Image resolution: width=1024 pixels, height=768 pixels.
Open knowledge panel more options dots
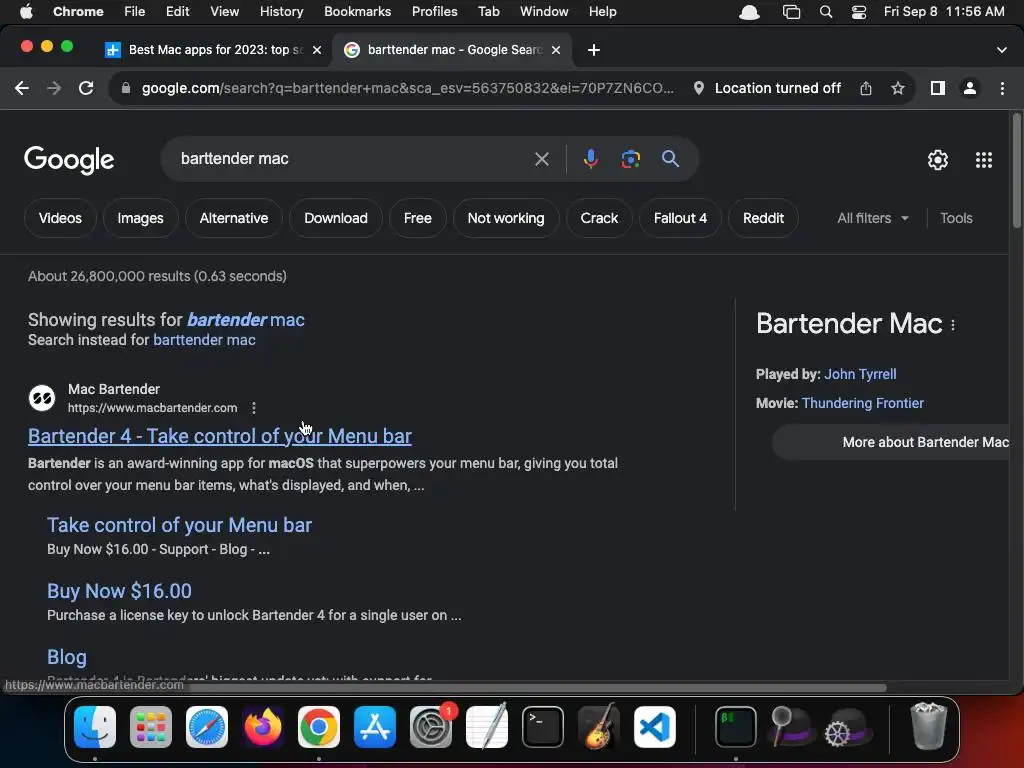[x=953, y=325]
